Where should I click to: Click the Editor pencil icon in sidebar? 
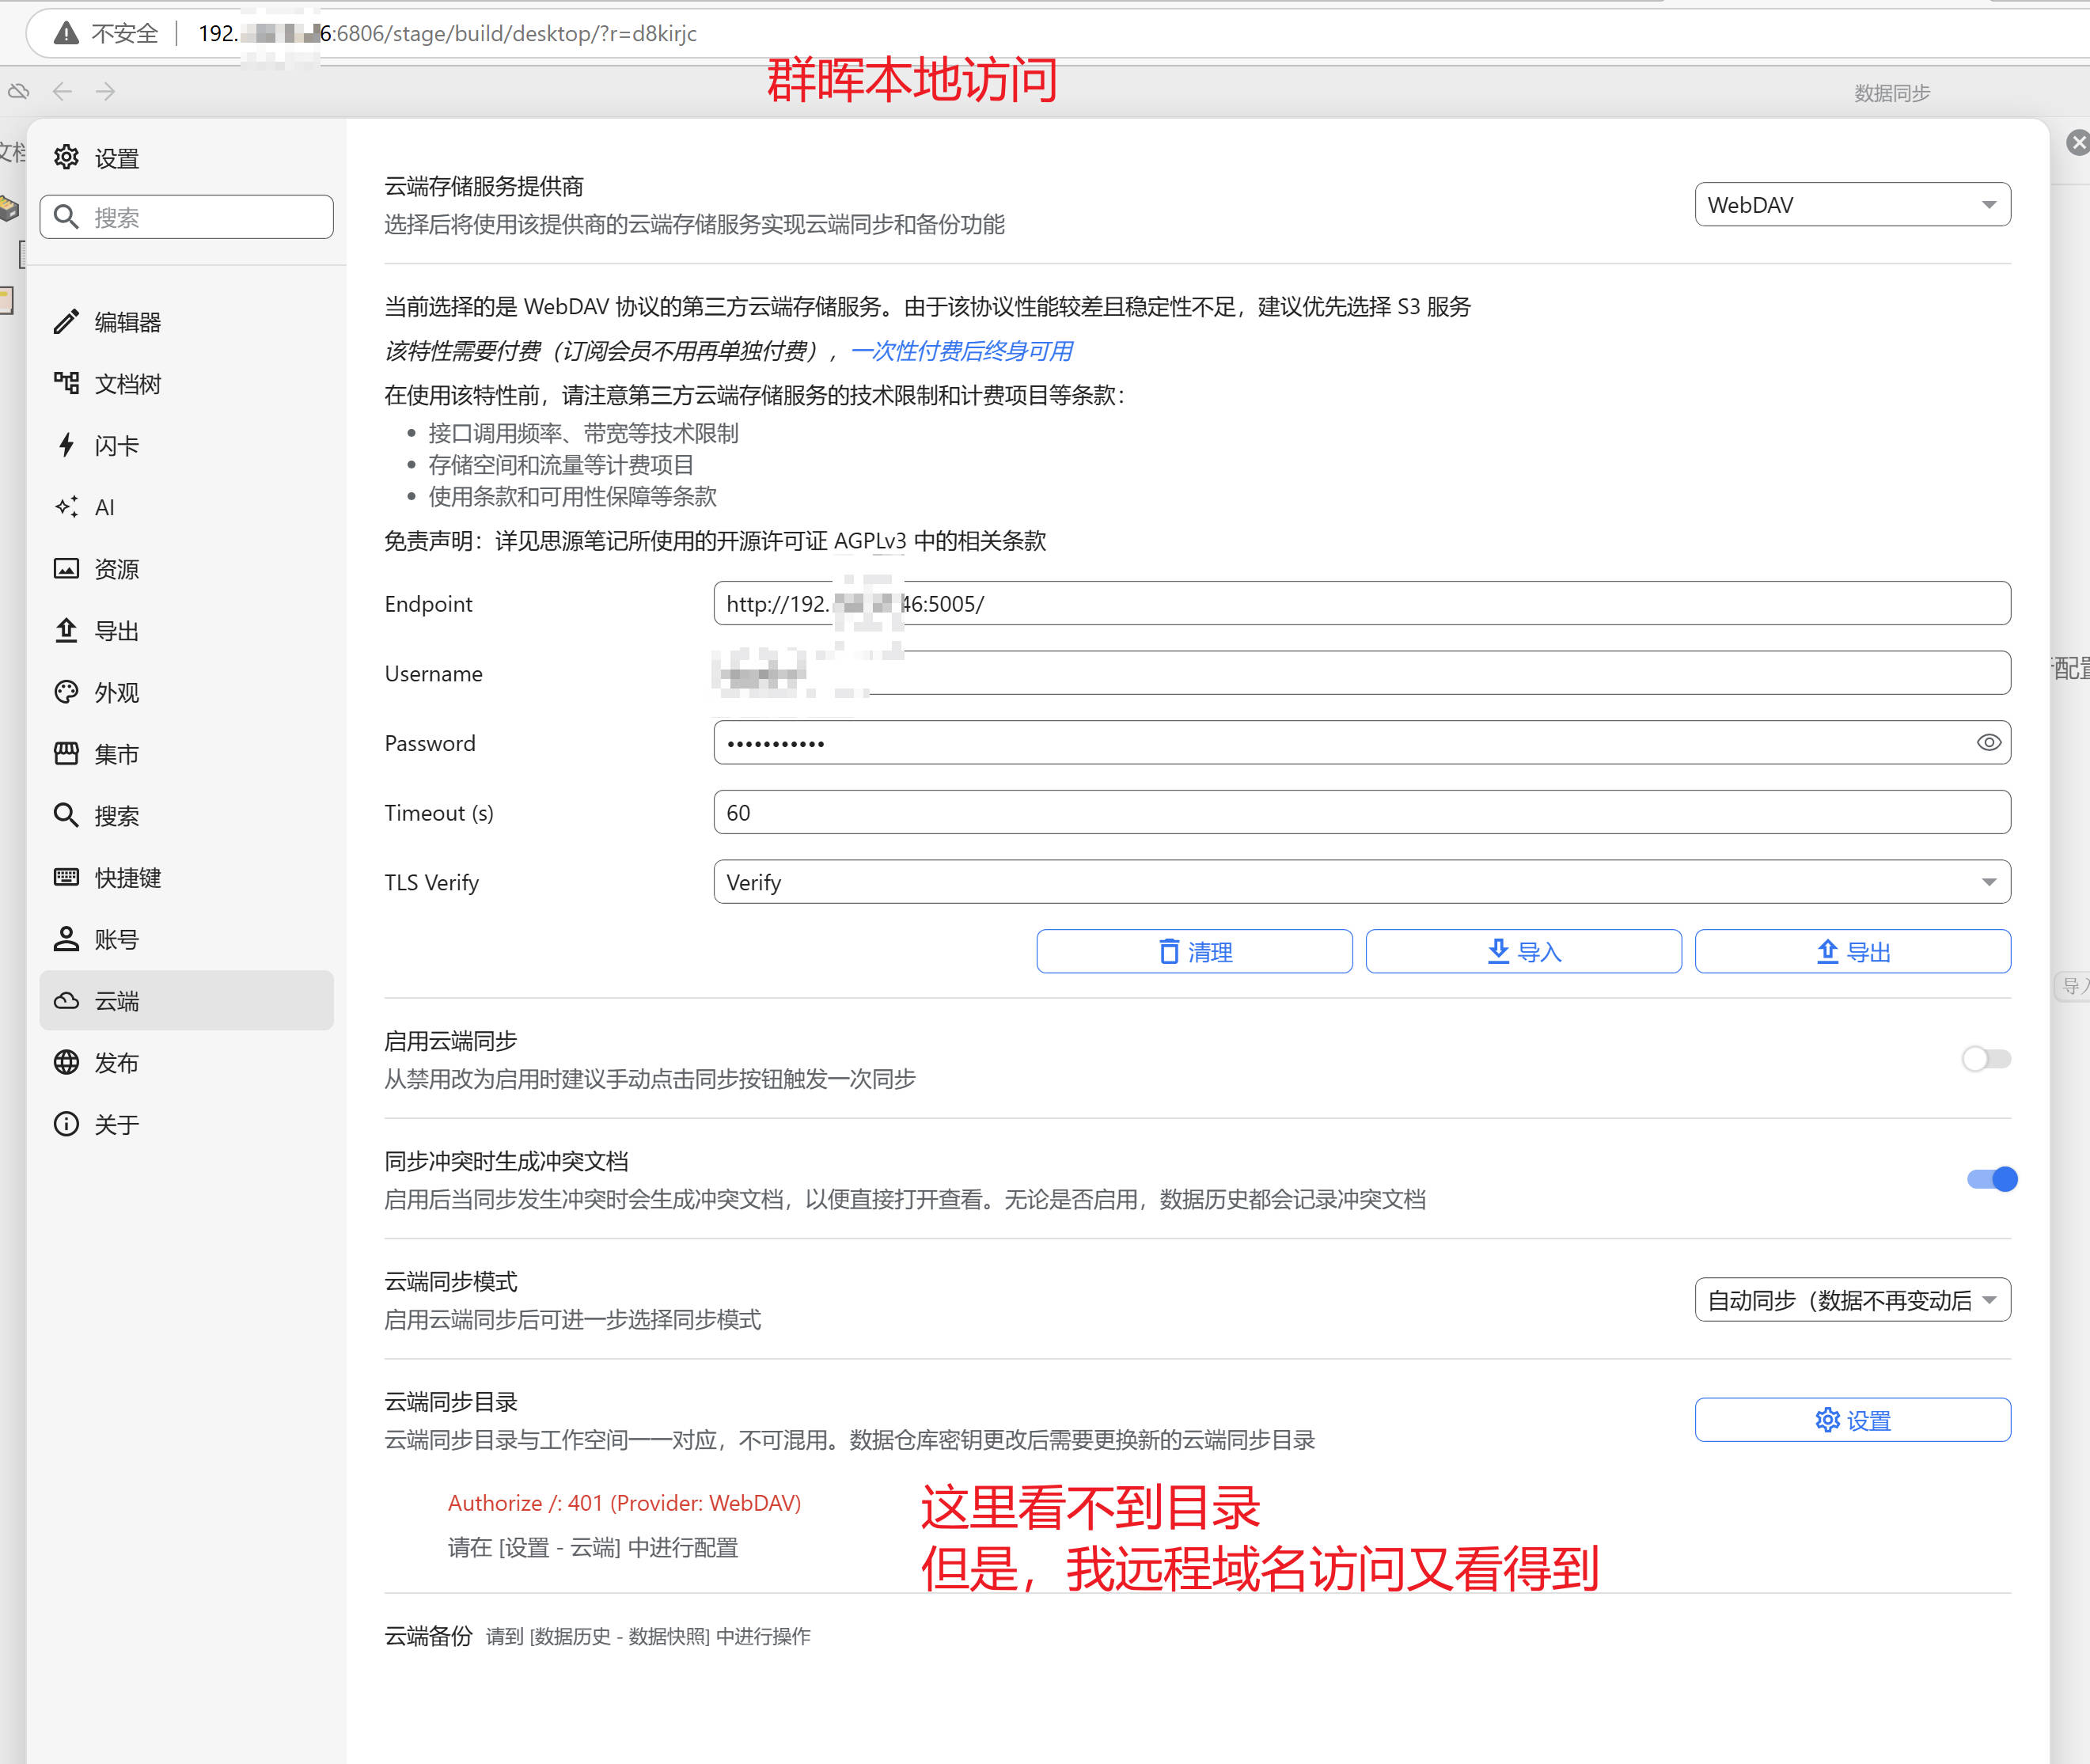coord(66,322)
